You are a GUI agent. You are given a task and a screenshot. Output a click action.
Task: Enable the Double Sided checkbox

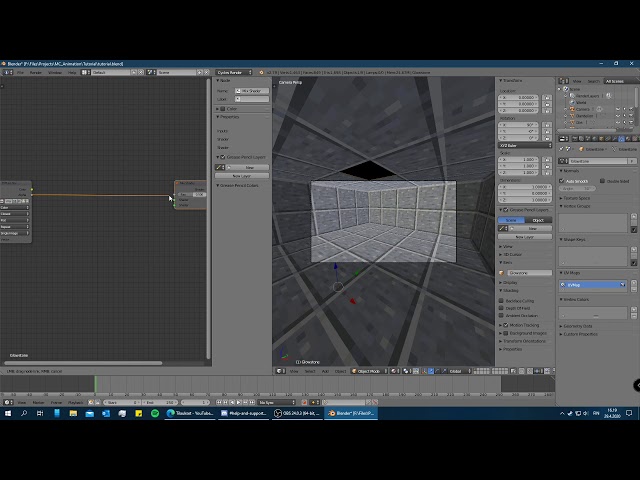(602, 181)
